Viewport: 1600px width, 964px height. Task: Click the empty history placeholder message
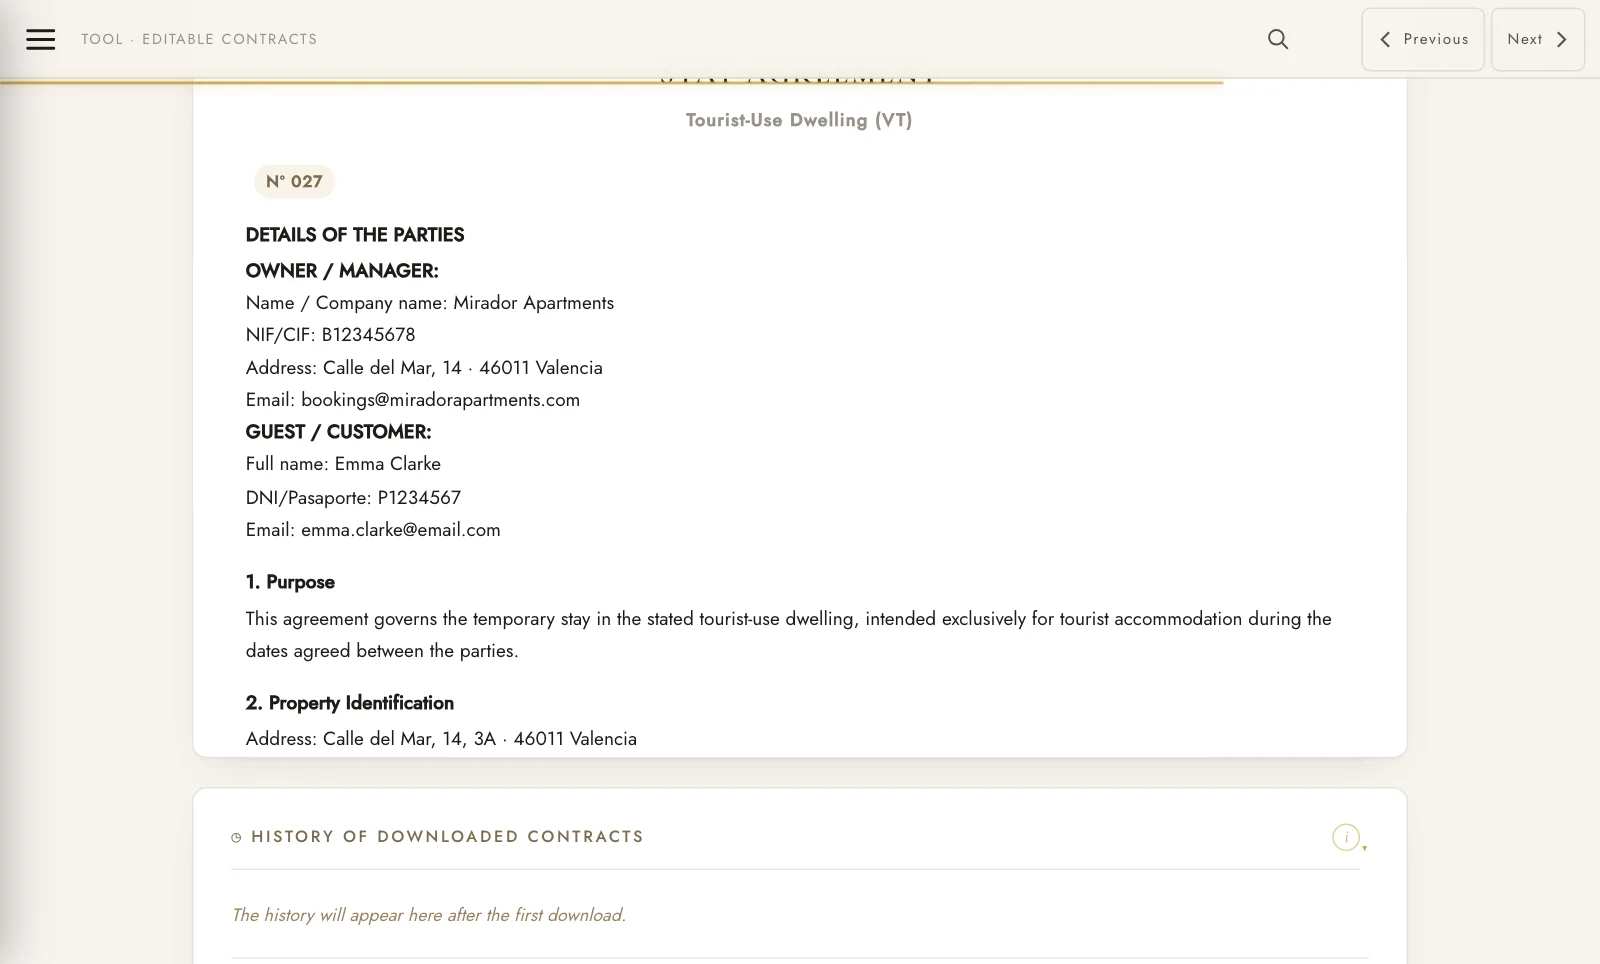[429, 915]
